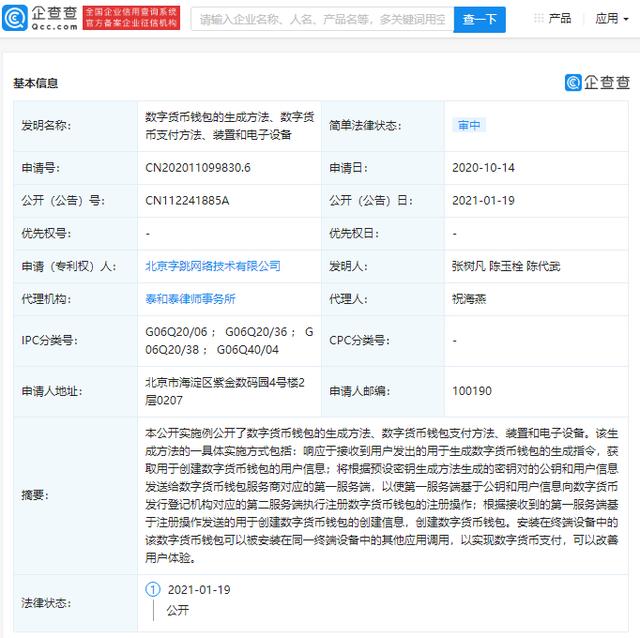Click the 代理机构 label

(x=46, y=299)
